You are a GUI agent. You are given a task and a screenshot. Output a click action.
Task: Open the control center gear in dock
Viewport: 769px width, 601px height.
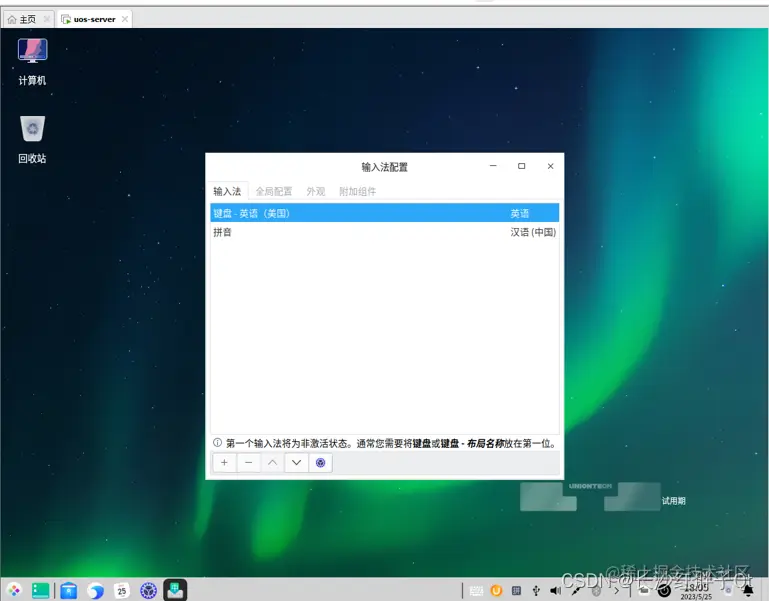coord(148,590)
